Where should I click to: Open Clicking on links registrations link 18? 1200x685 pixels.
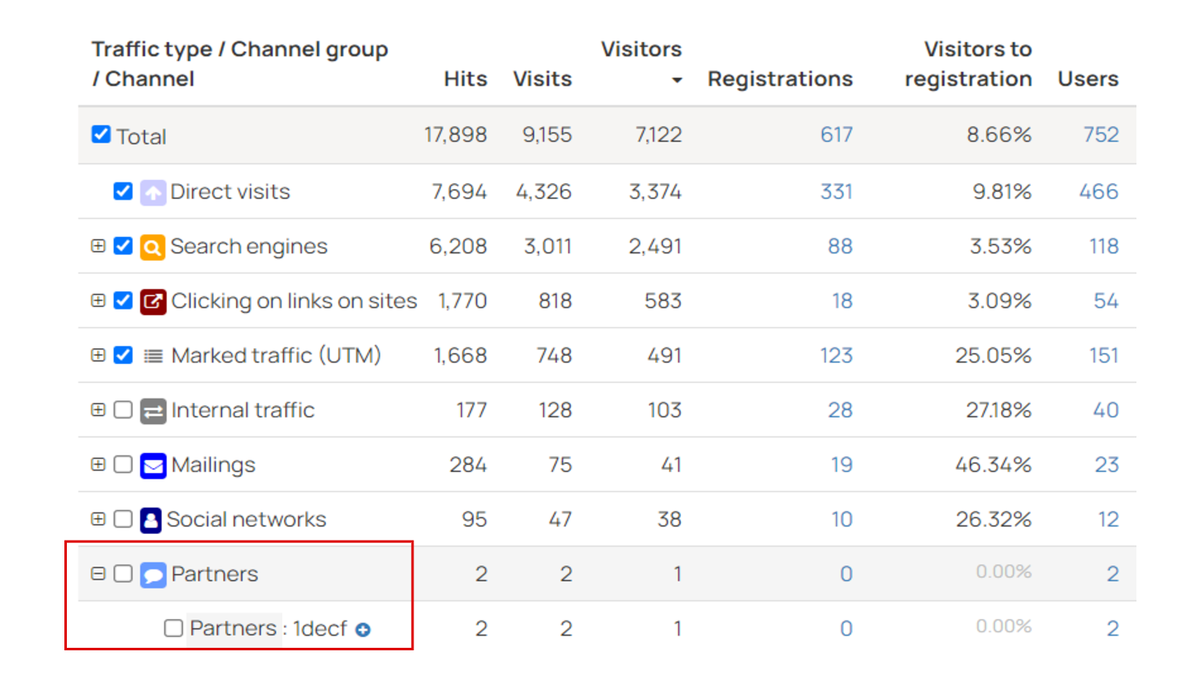pyautogui.click(x=842, y=301)
